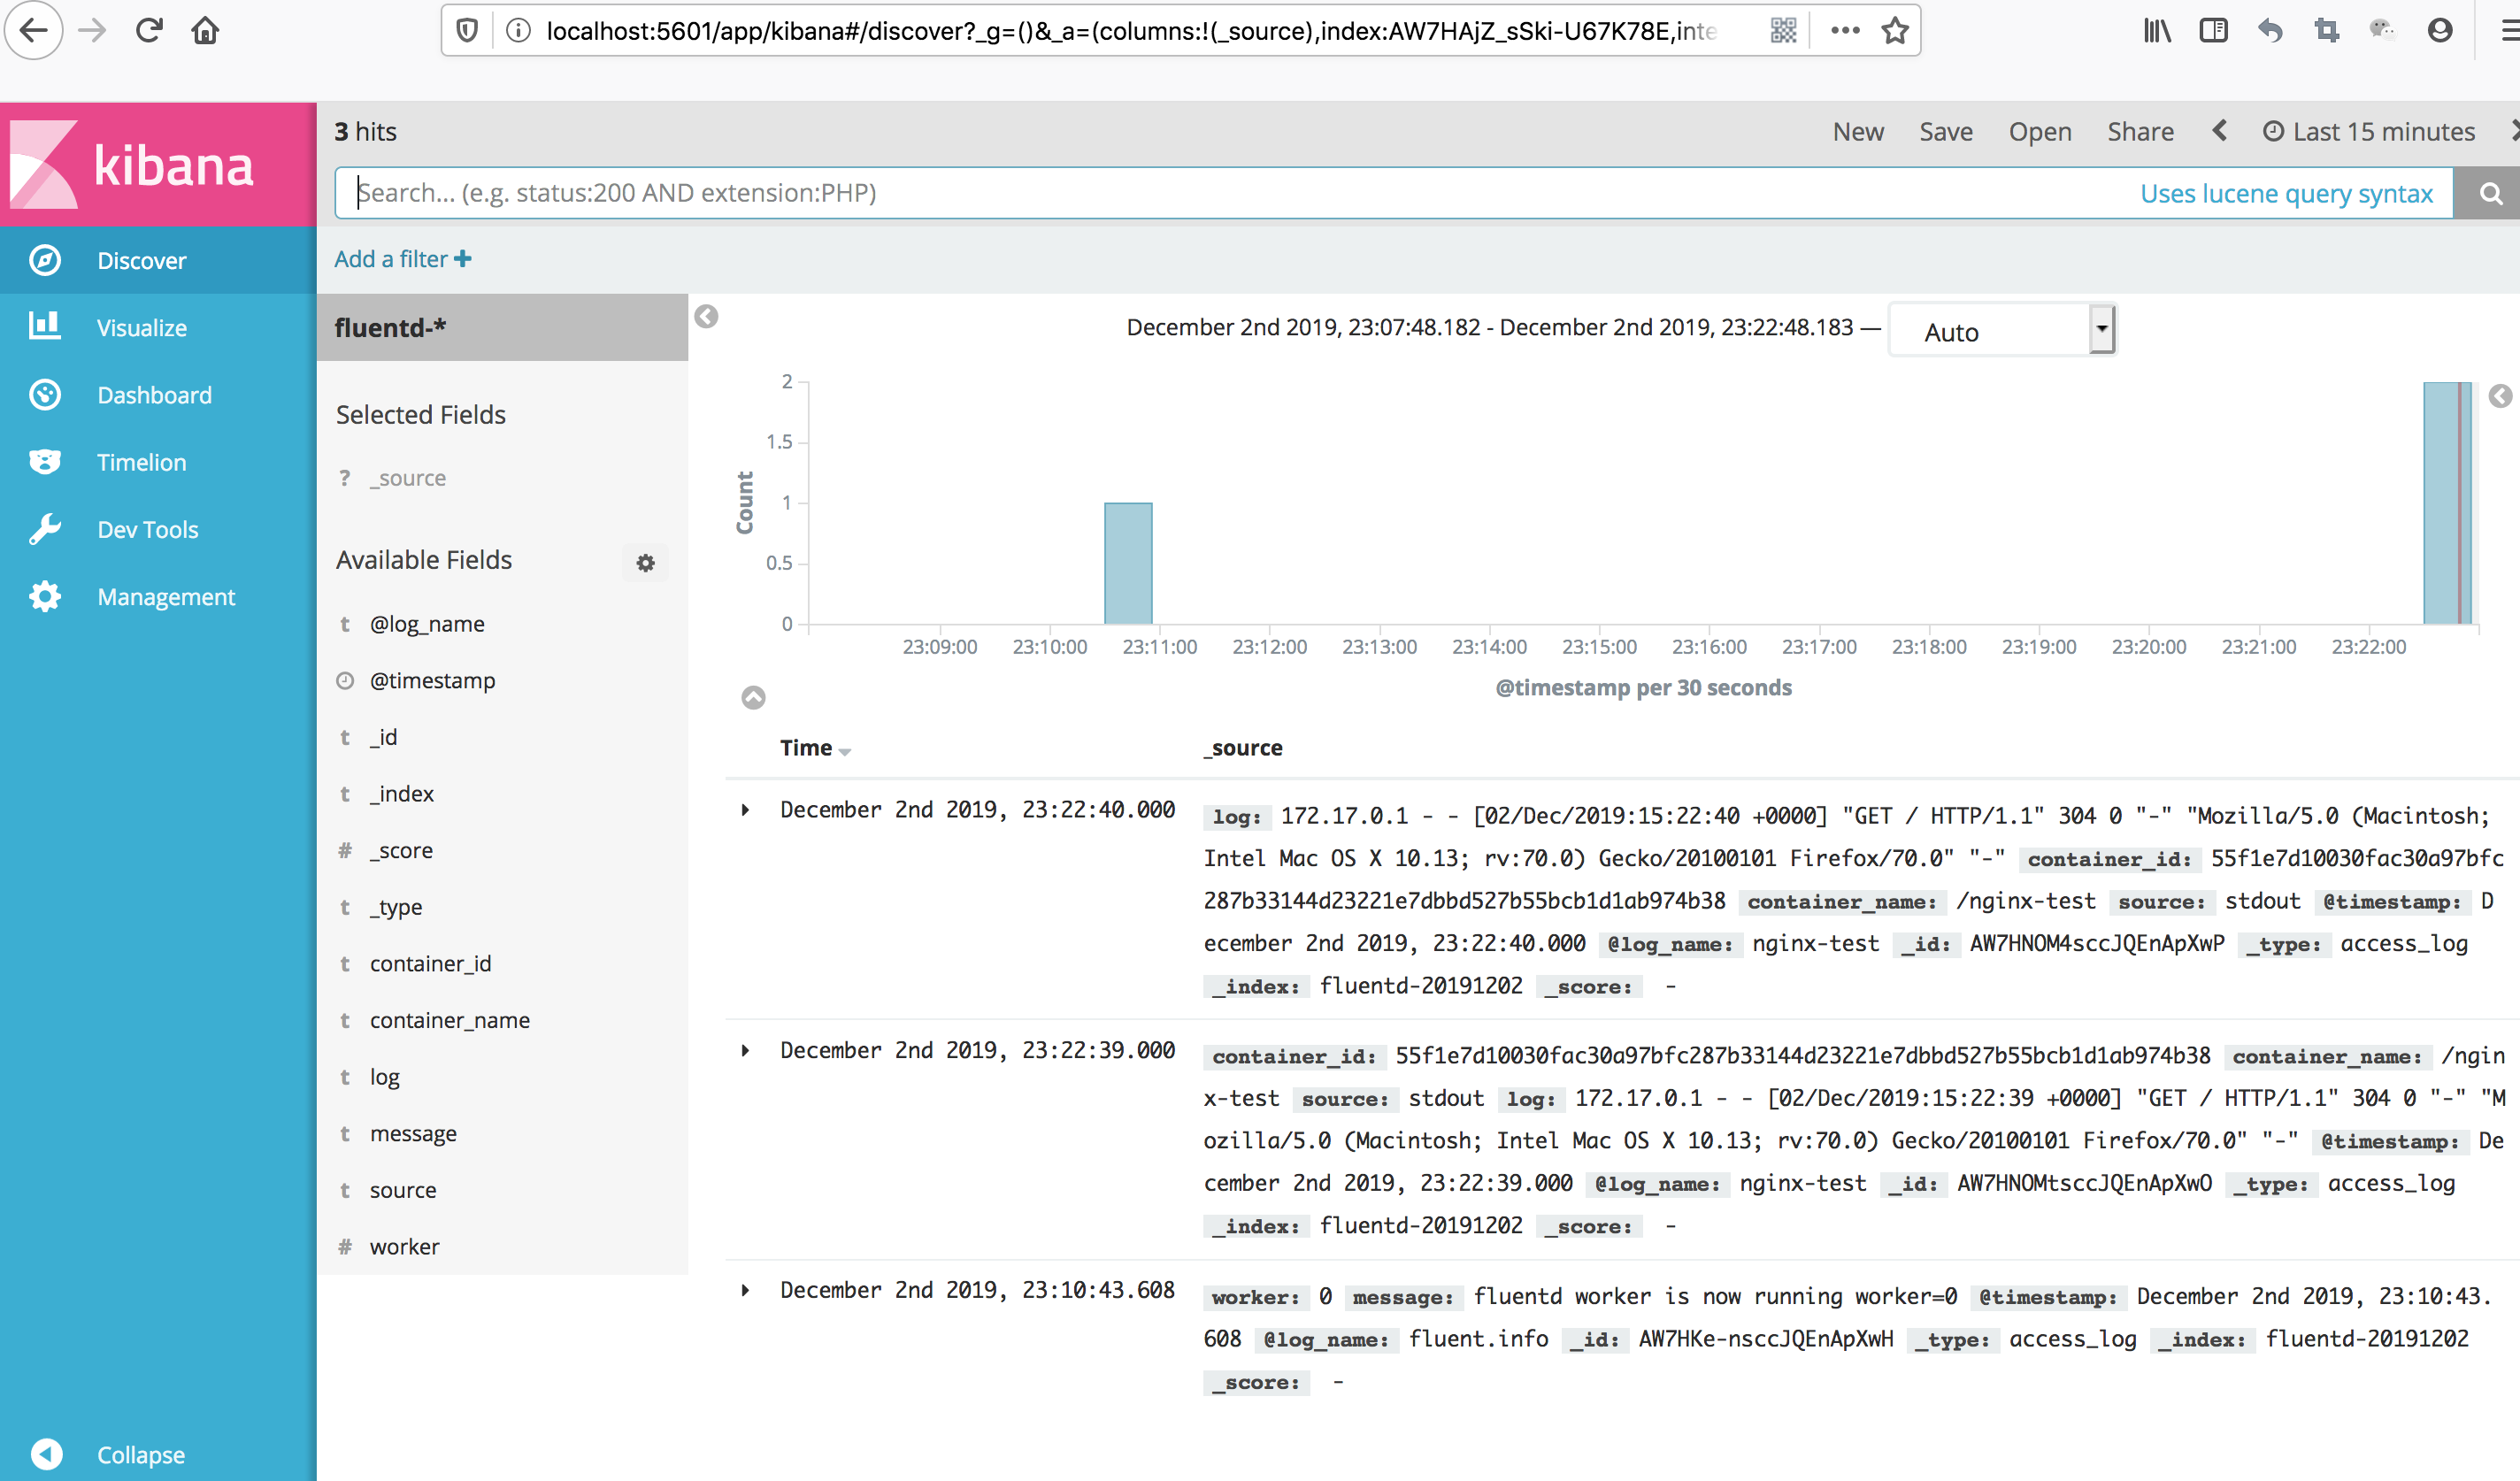2520x1481 pixels.
Task: Click the histogram bar near 23:22:00
Action: 2447,503
